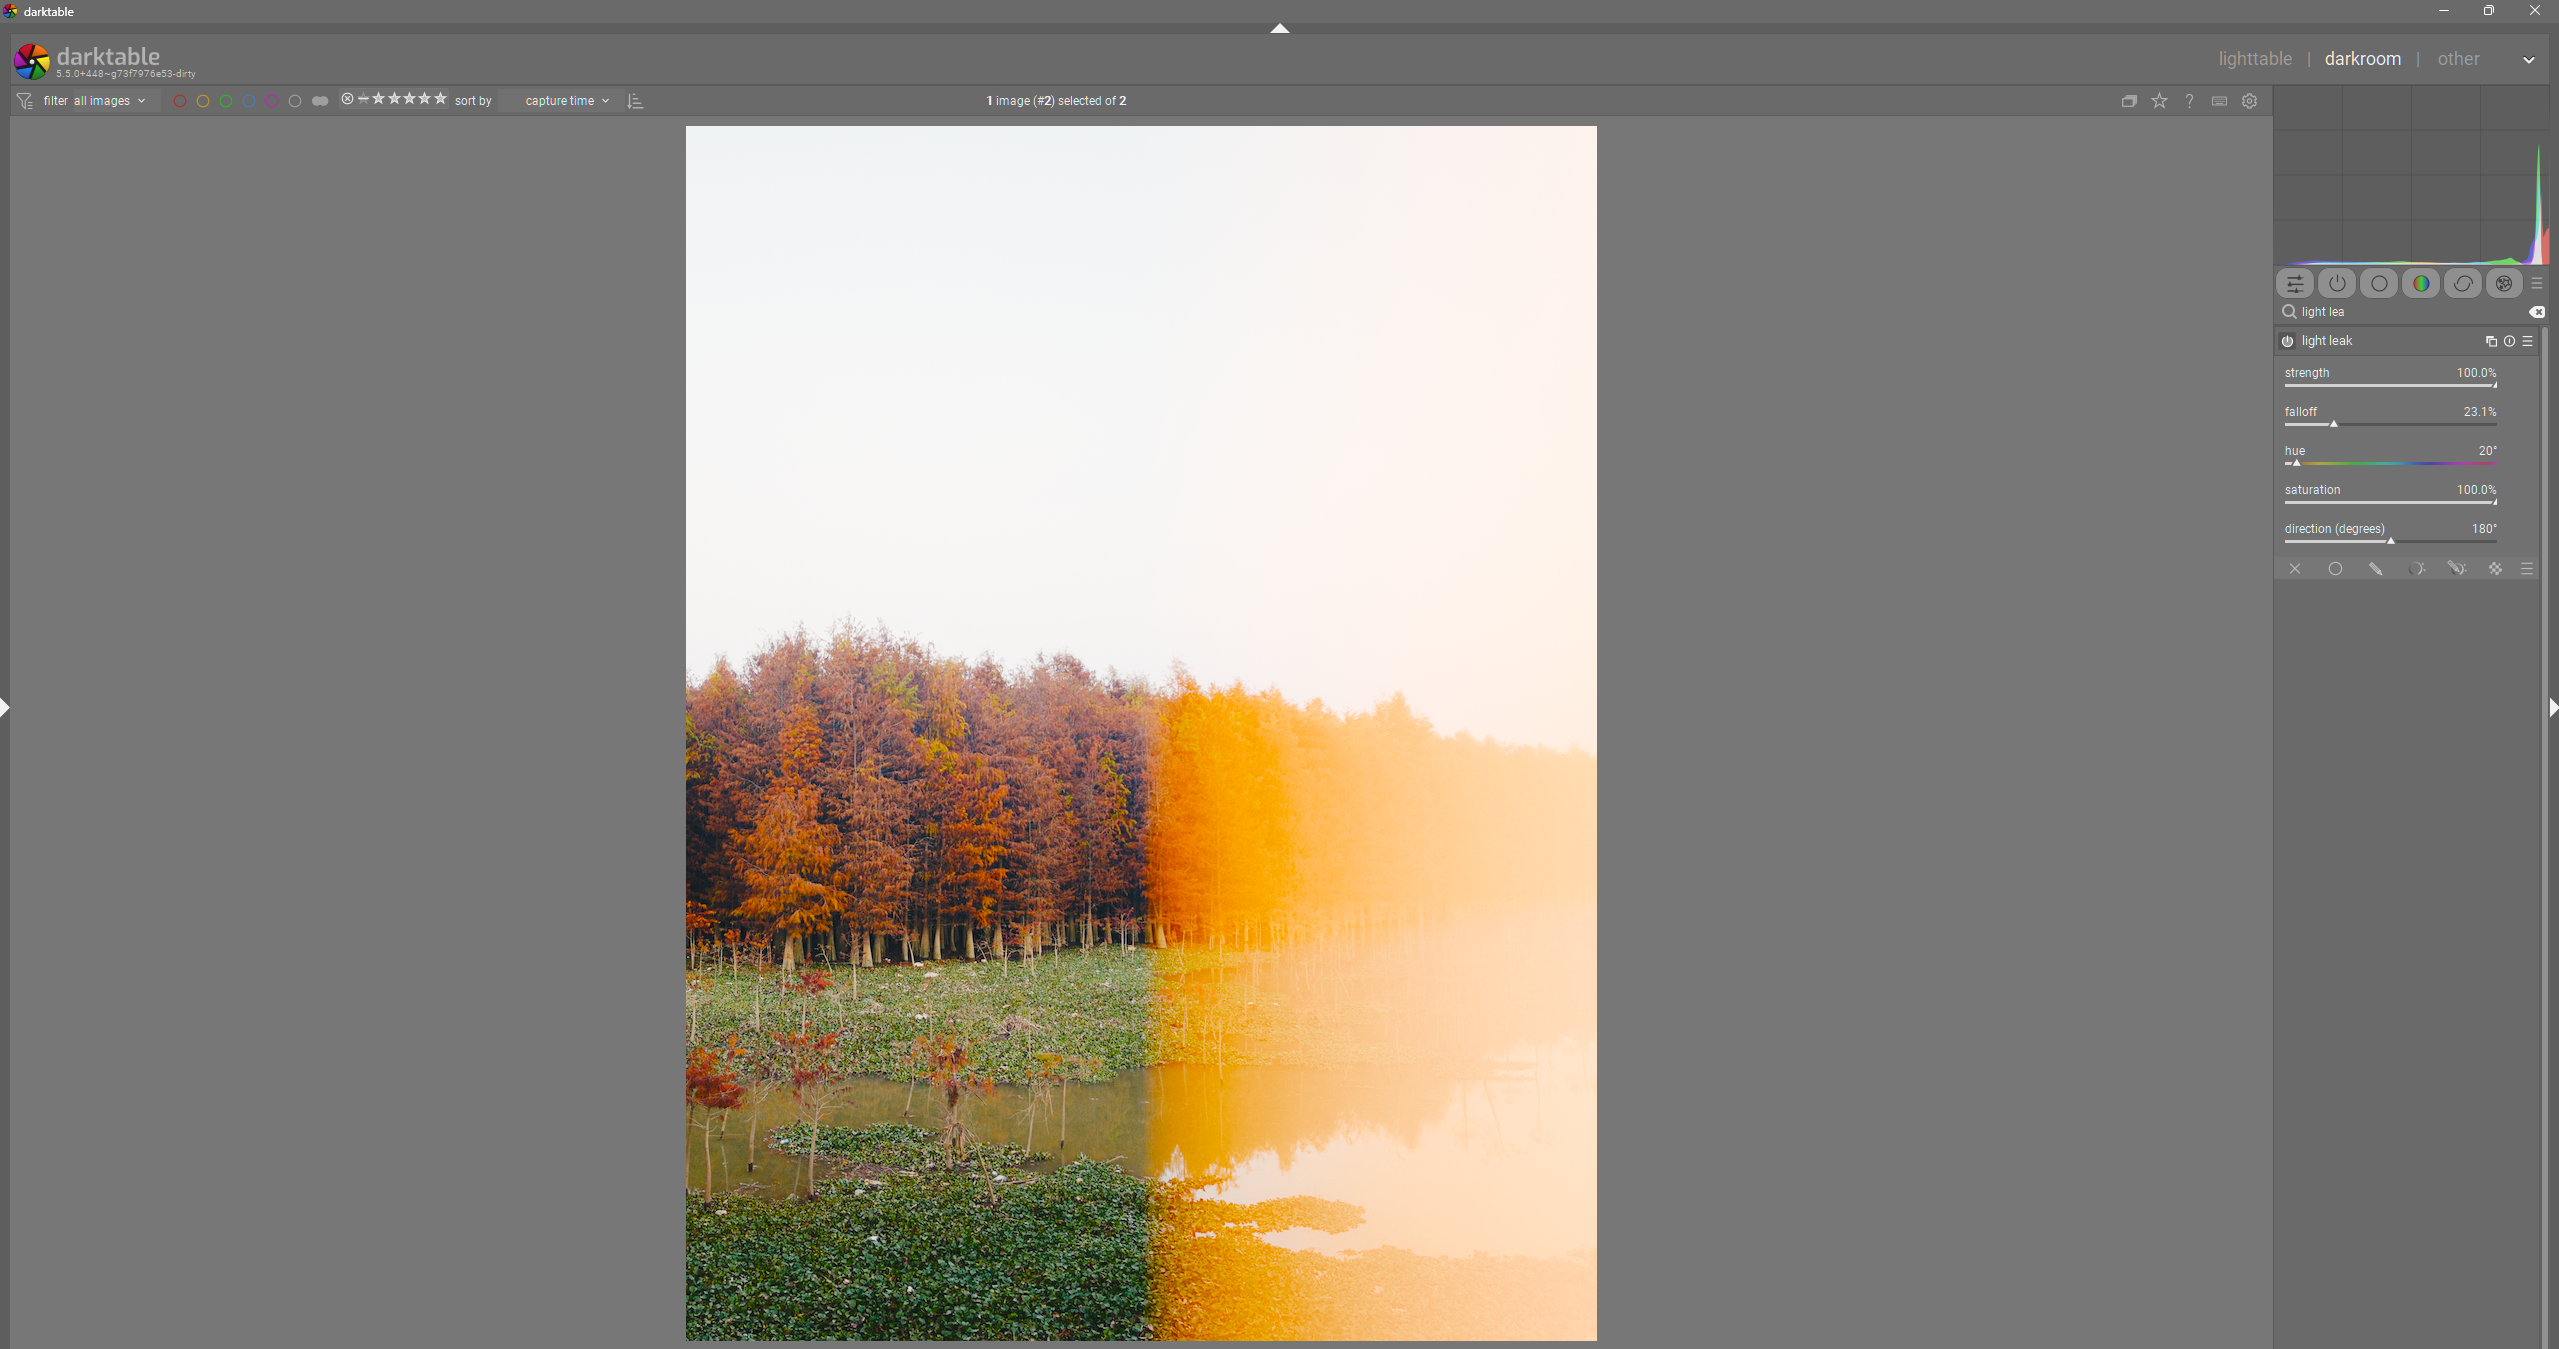Open the light leak multiple instances menu
This screenshot has height=1349, width=2559.
2490,342
